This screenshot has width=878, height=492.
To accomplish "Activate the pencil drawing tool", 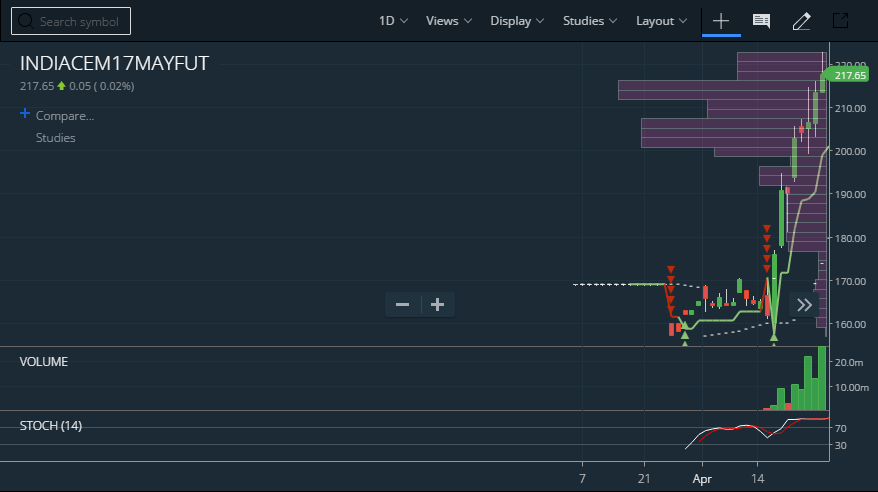I will coord(801,21).
